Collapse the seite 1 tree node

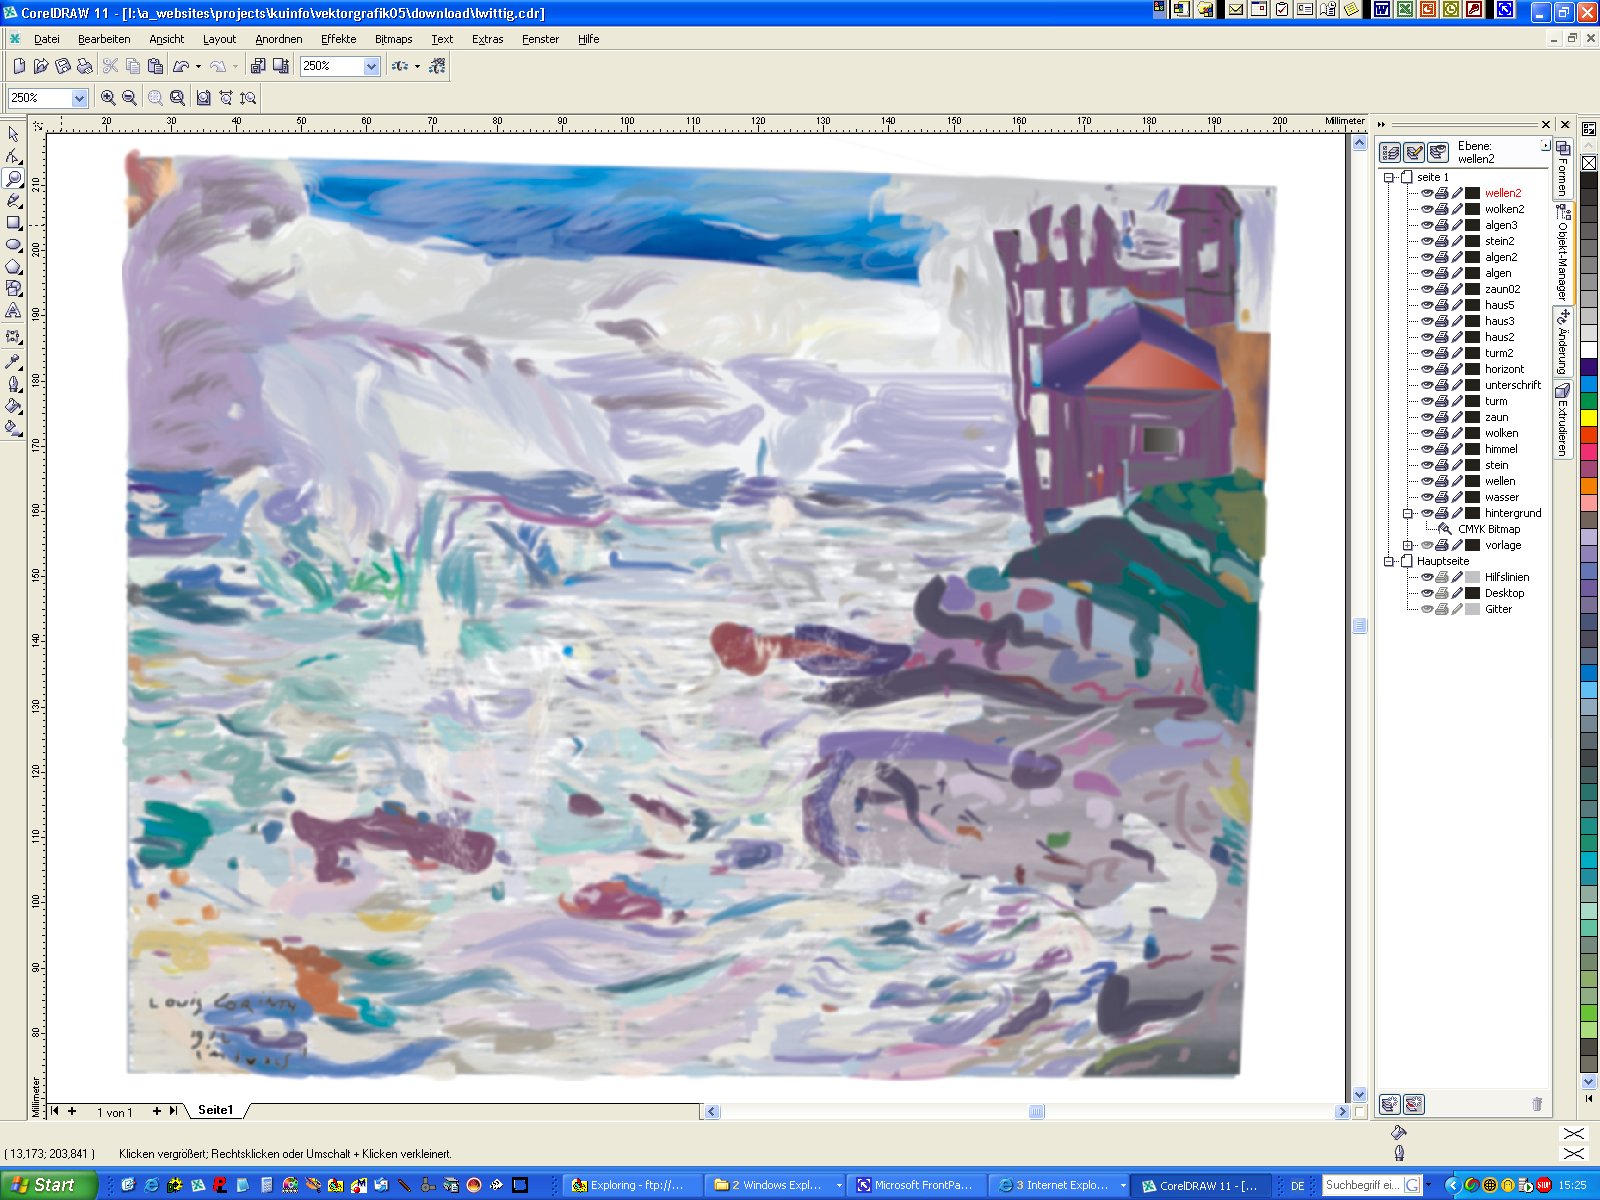1389,177
